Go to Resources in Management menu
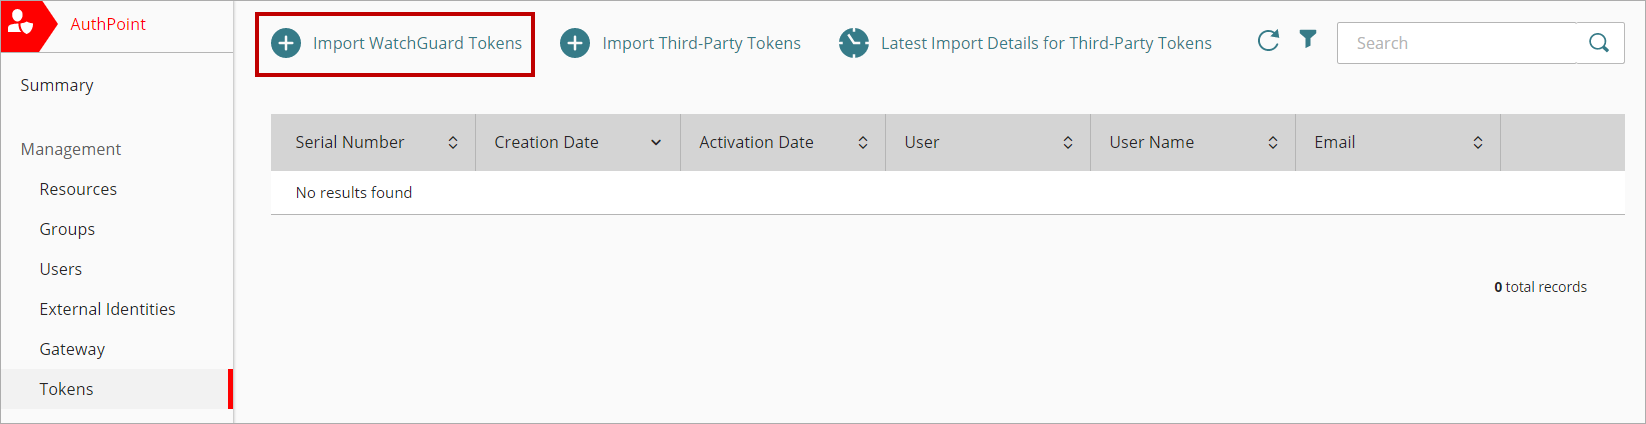 coord(78,189)
